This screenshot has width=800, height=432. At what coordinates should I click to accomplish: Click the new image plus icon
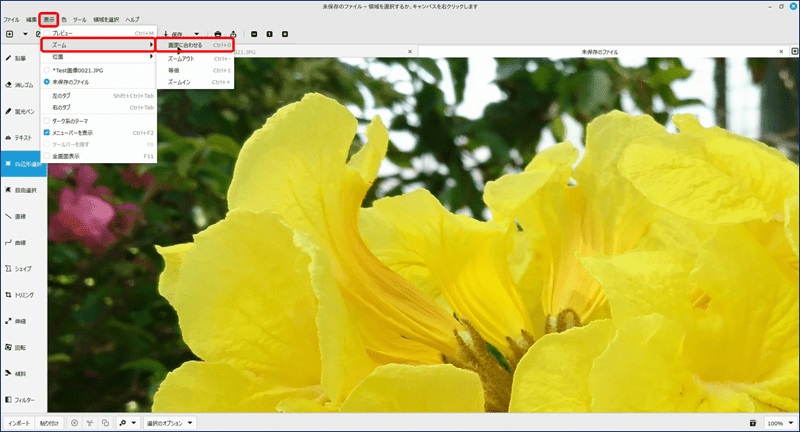click(x=10, y=34)
